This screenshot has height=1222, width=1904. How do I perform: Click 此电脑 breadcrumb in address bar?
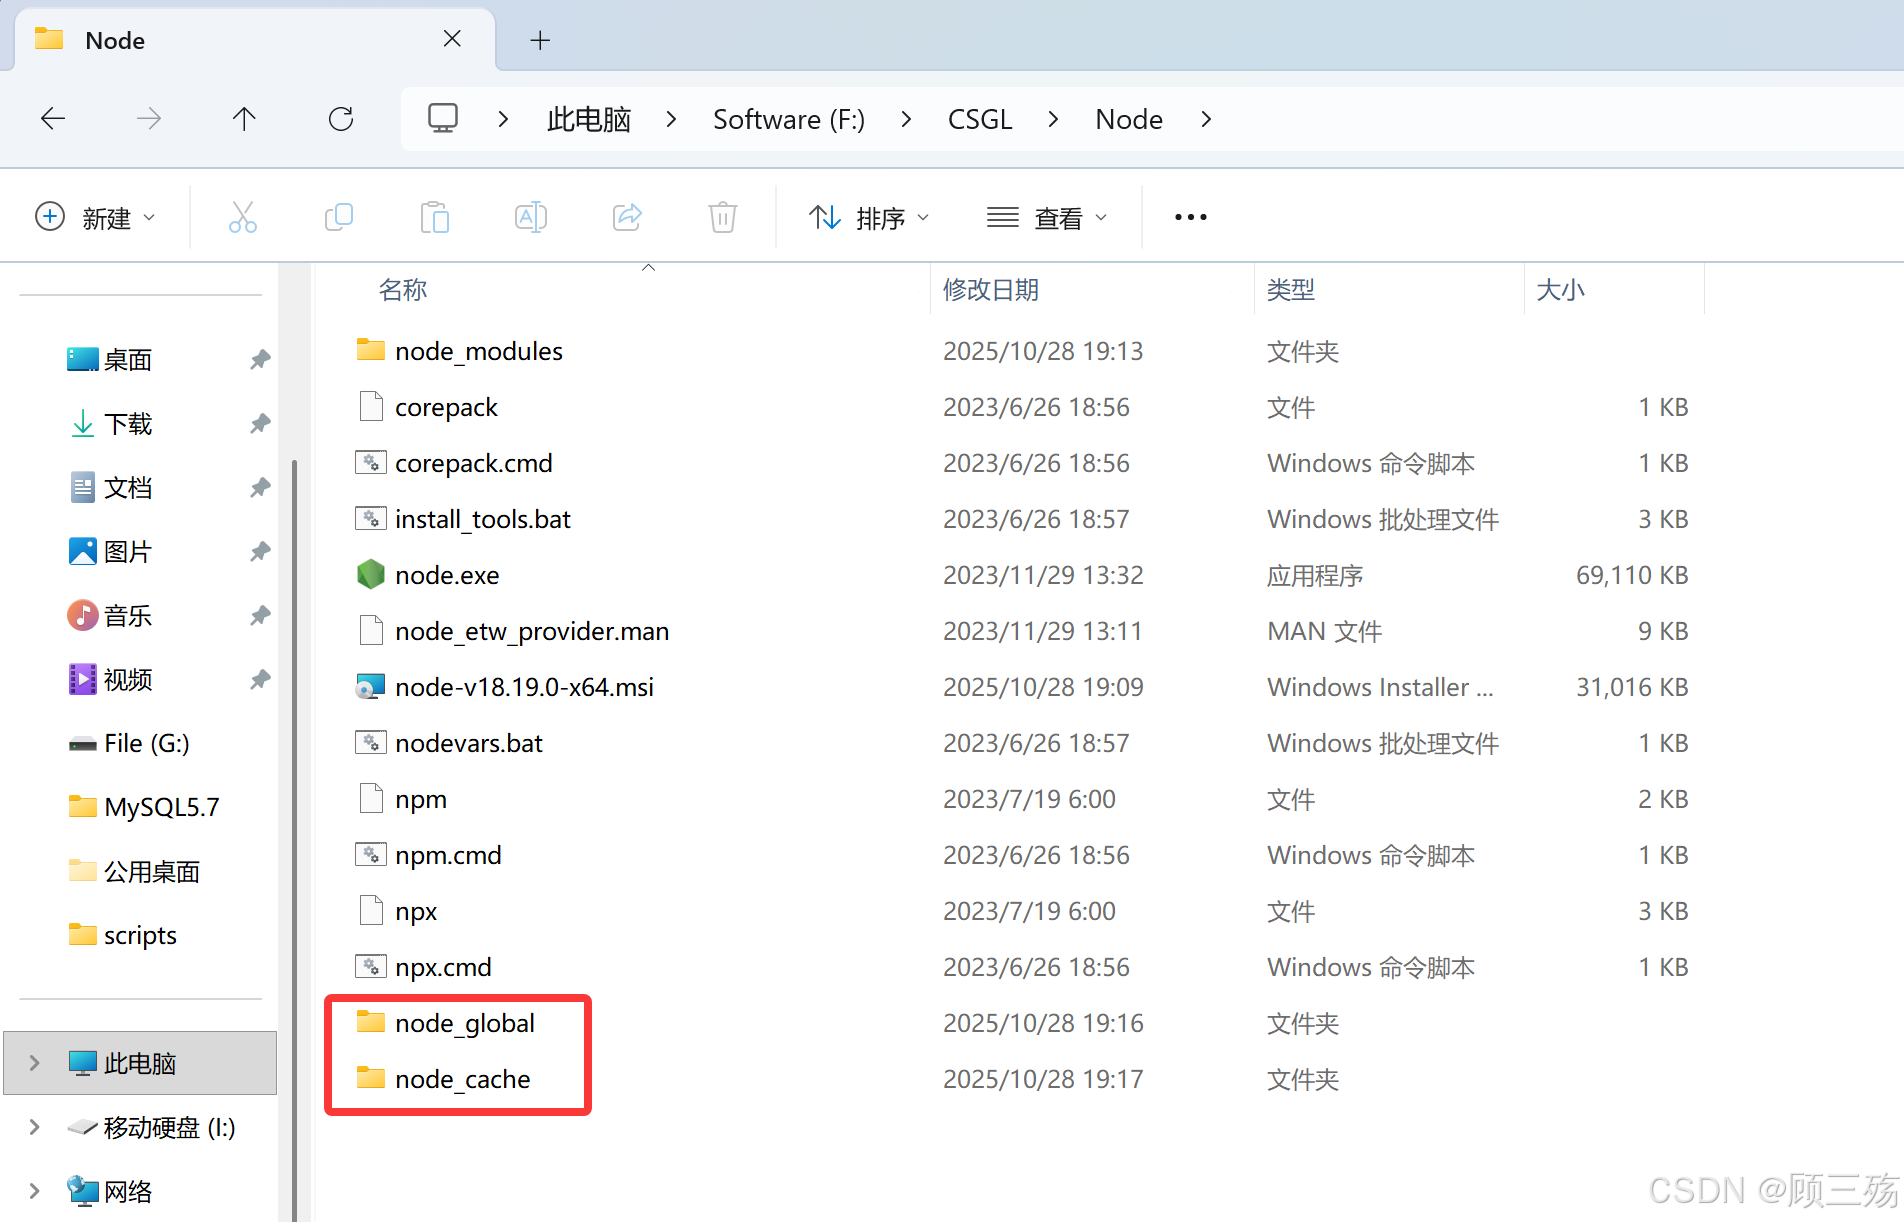point(589,119)
